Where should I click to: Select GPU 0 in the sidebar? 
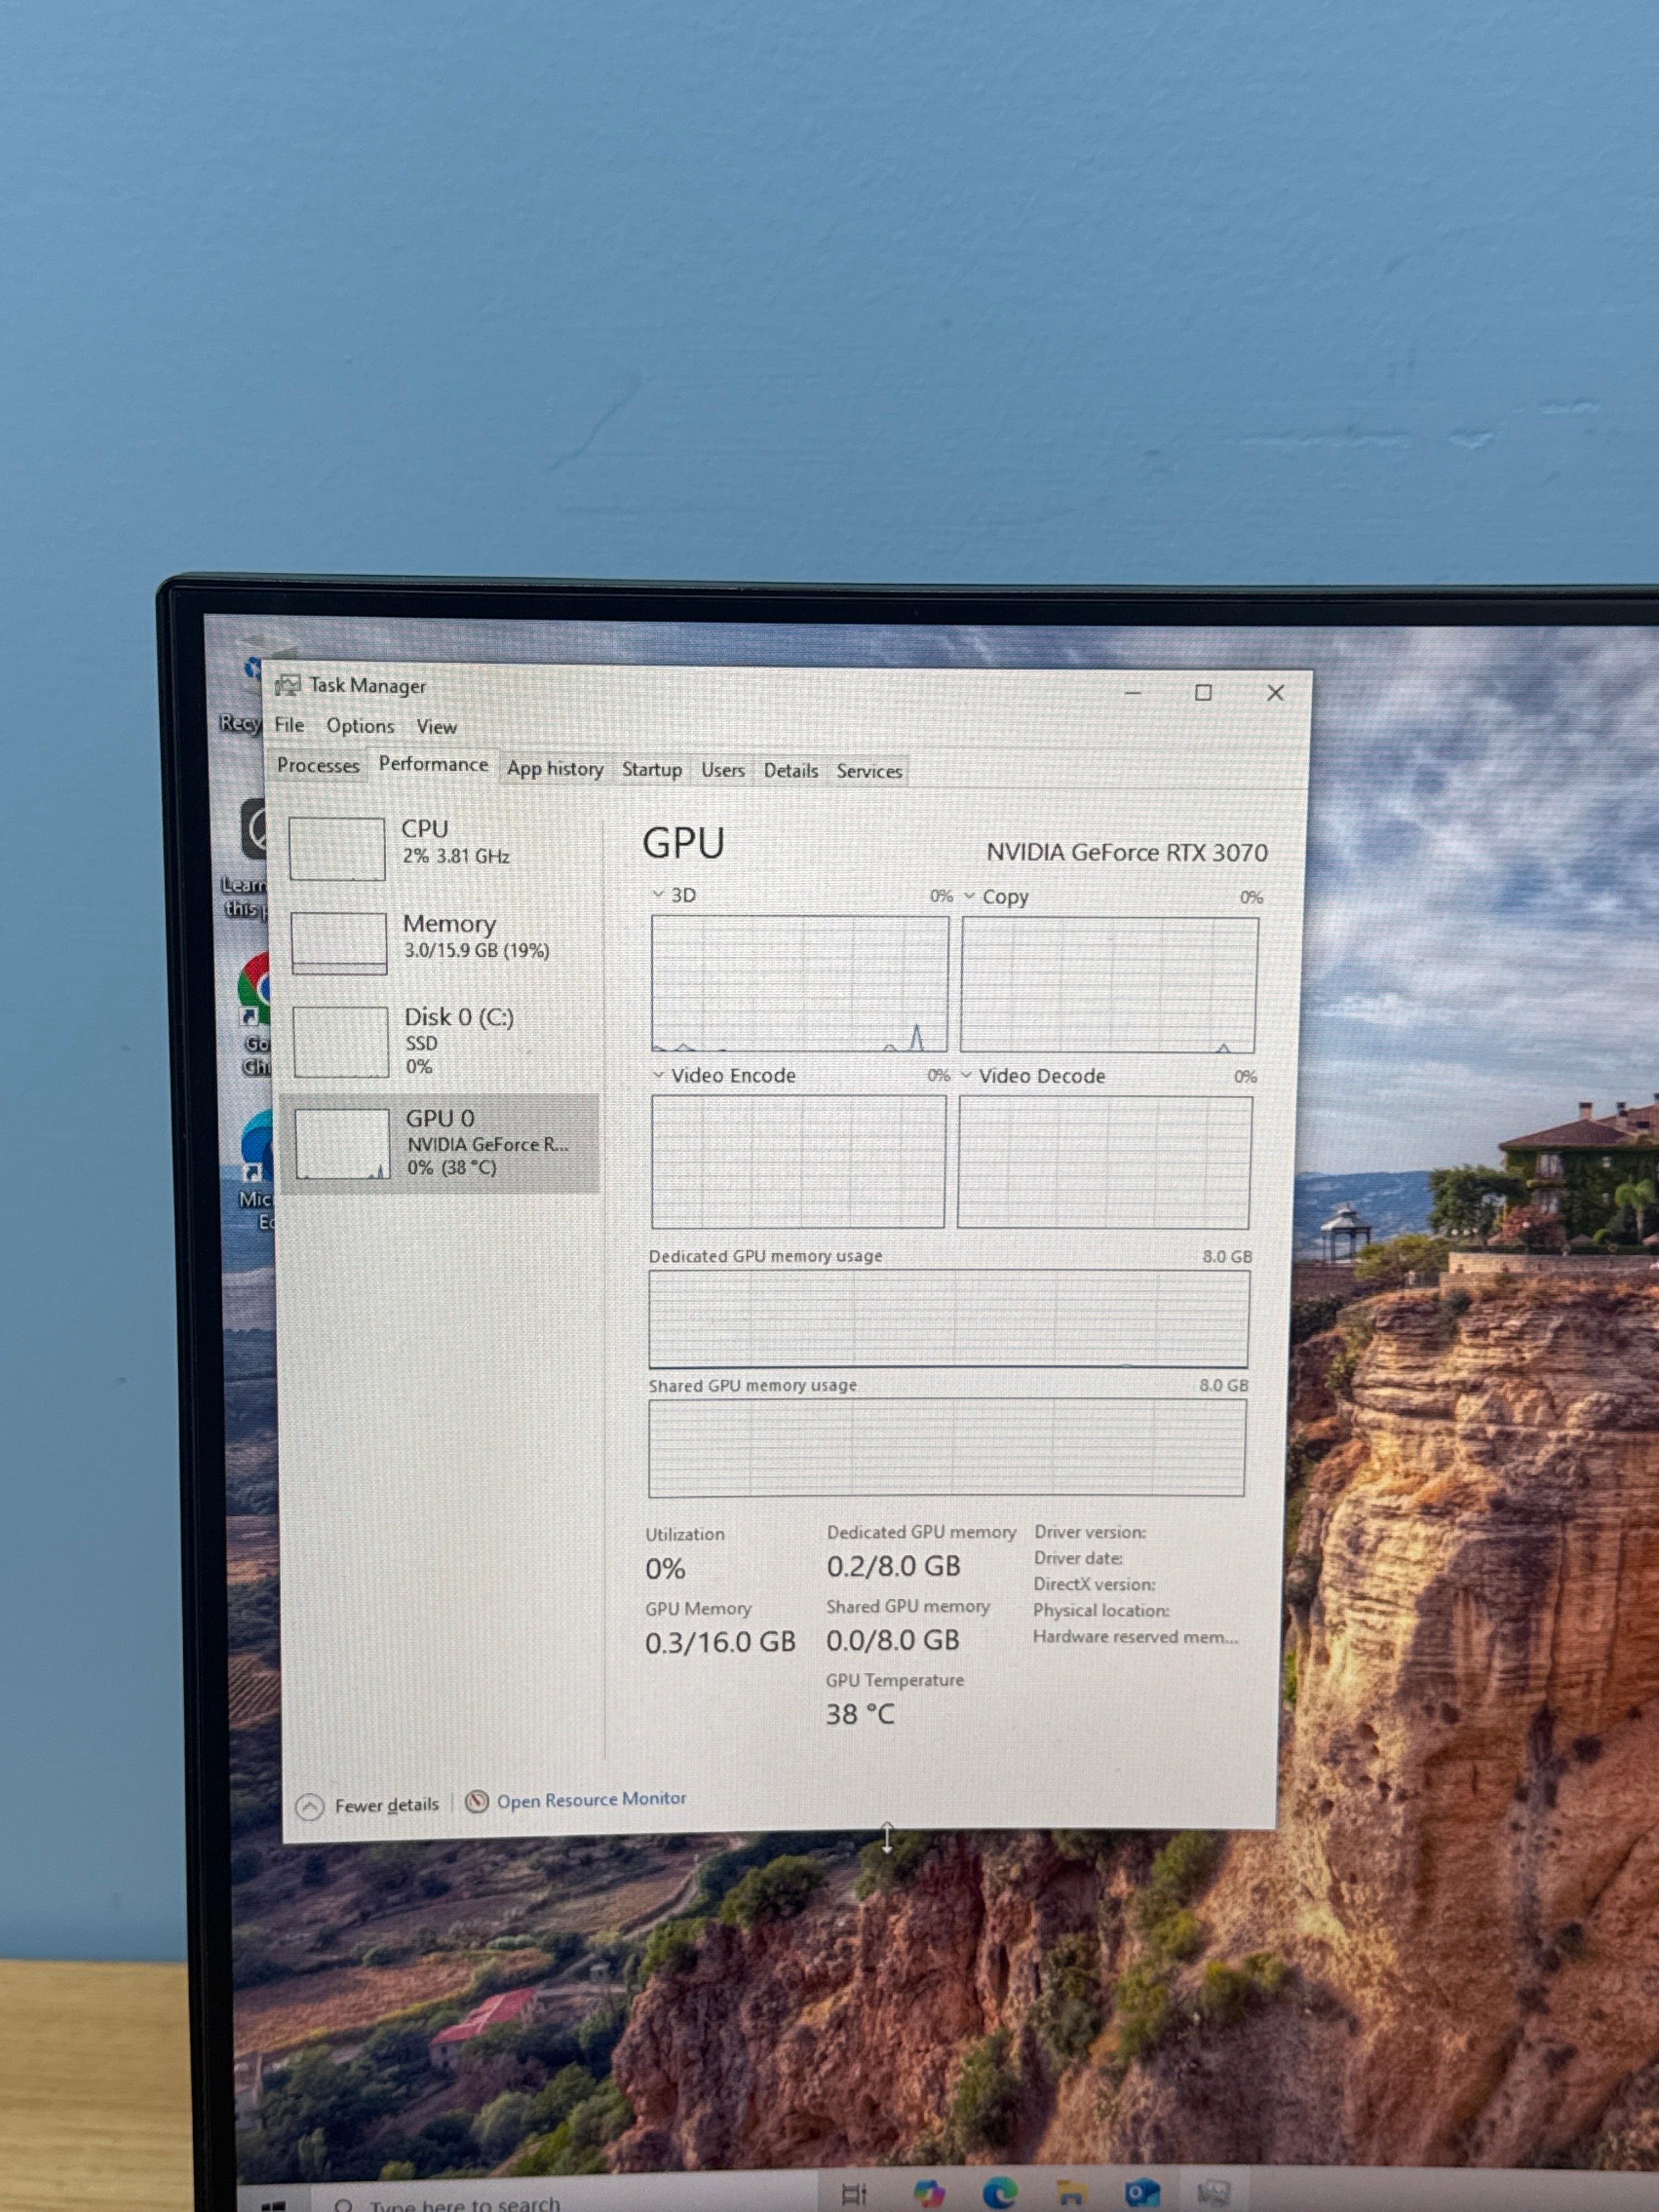click(x=440, y=1143)
